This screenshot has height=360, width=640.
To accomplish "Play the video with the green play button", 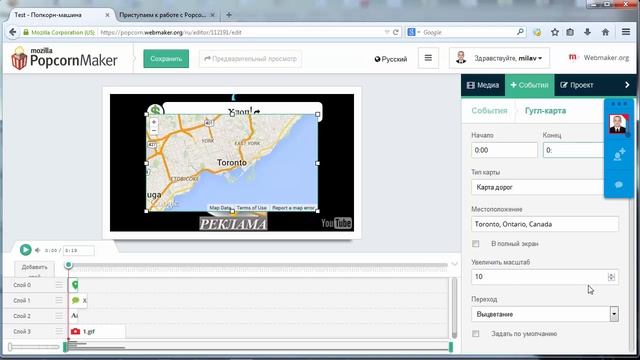I will click(x=25, y=249).
